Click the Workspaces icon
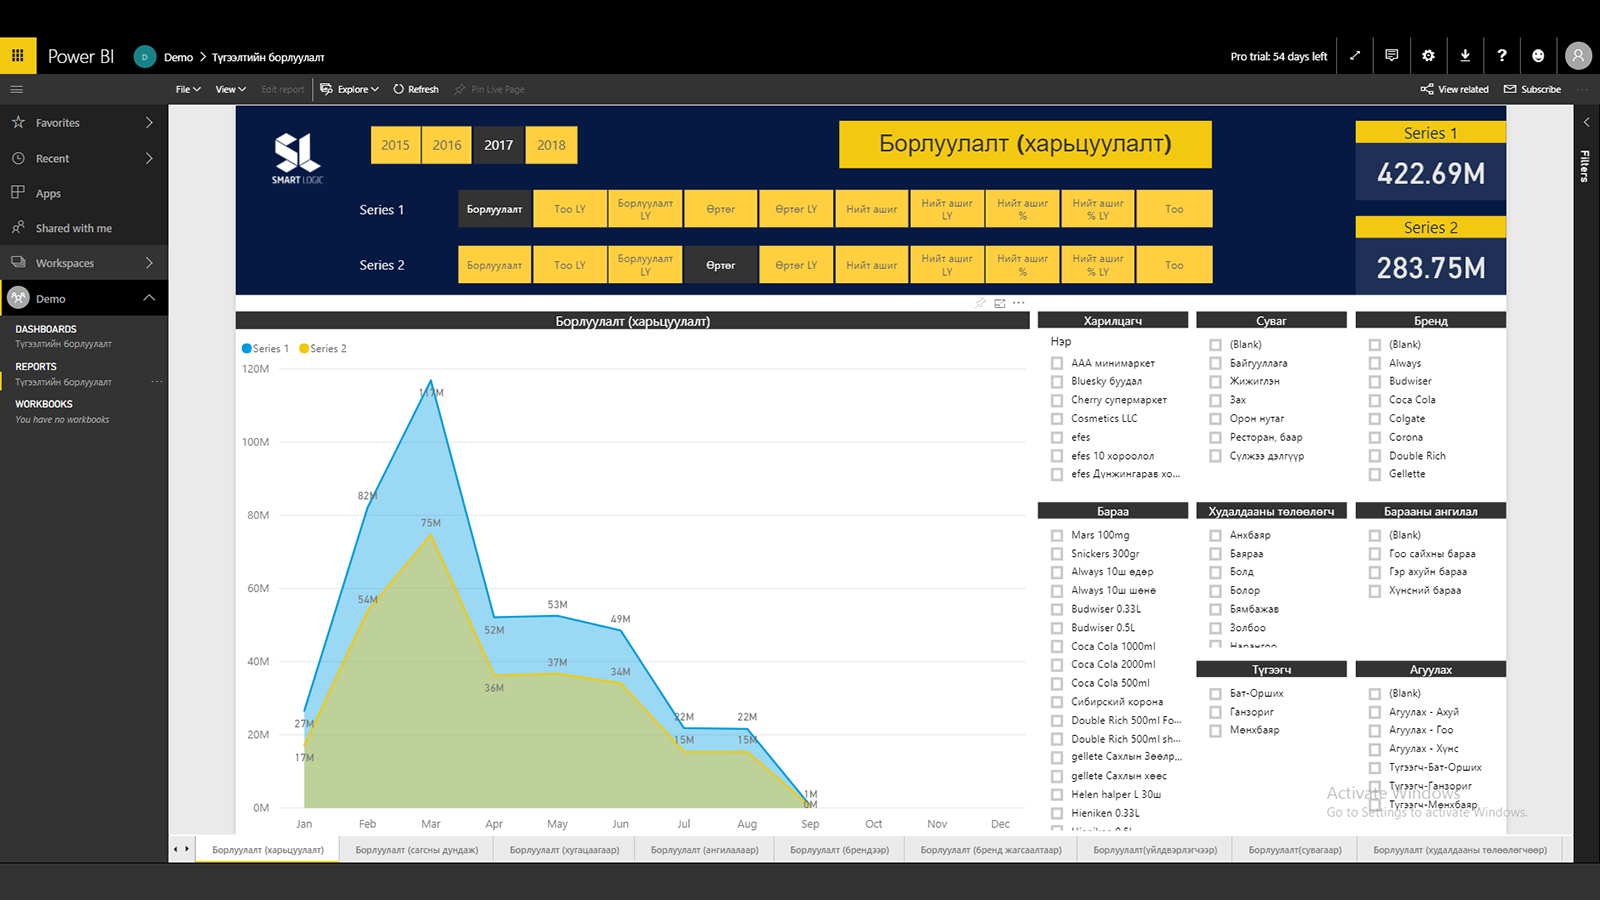The width and height of the screenshot is (1600, 900). (18, 263)
